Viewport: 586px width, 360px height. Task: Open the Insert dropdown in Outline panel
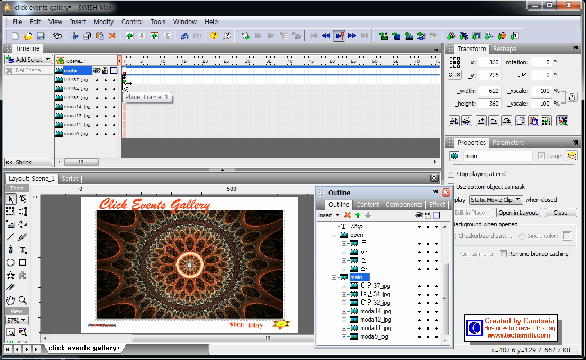pyautogui.click(x=328, y=215)
